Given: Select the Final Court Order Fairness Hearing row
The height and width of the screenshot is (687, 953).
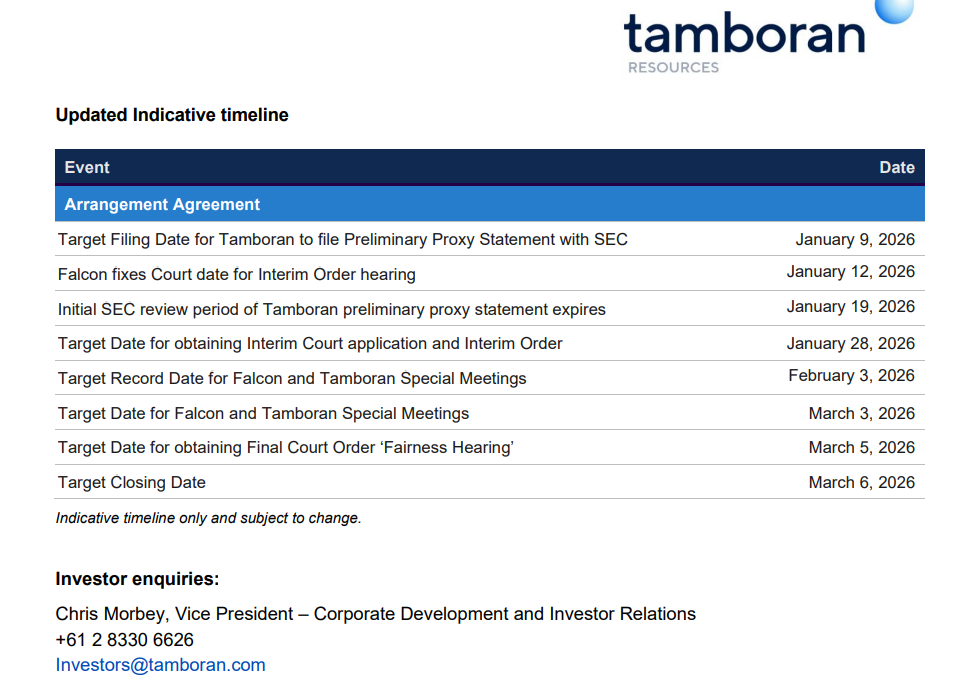Looking at the screenshot, I should pyautogui.click(x=286, y=447).
